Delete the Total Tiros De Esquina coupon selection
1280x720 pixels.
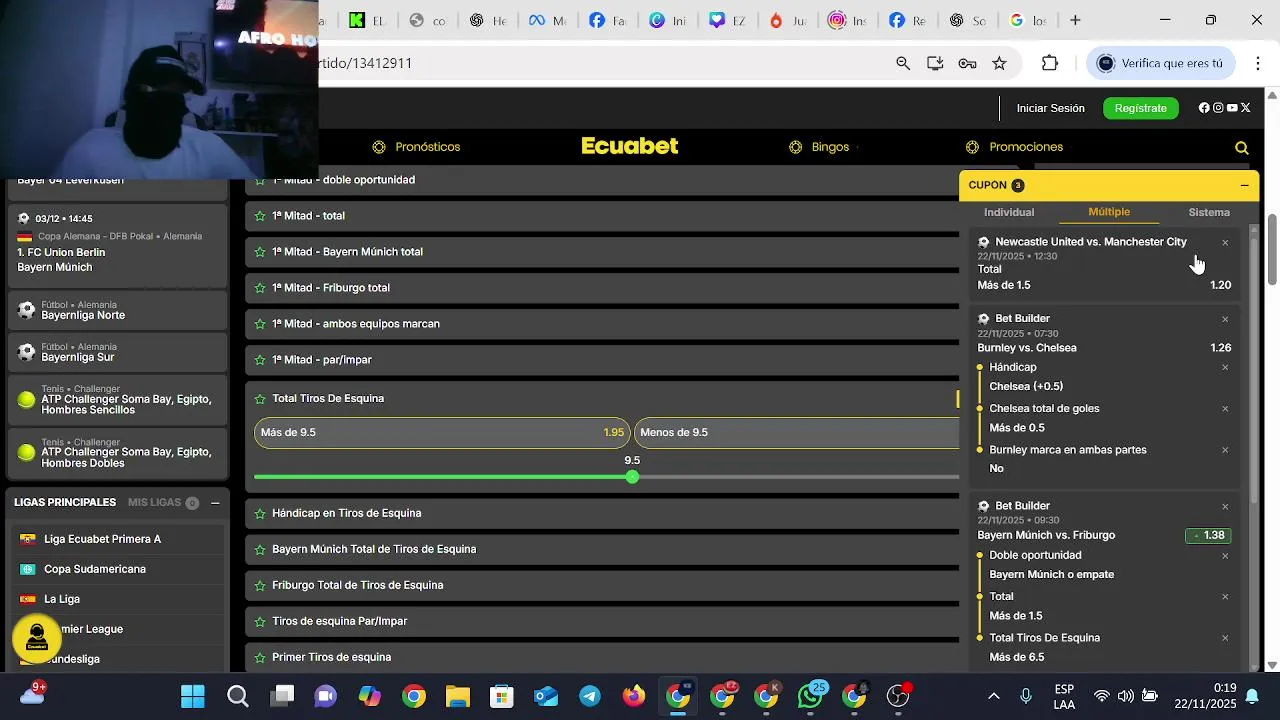point(1225,638)
